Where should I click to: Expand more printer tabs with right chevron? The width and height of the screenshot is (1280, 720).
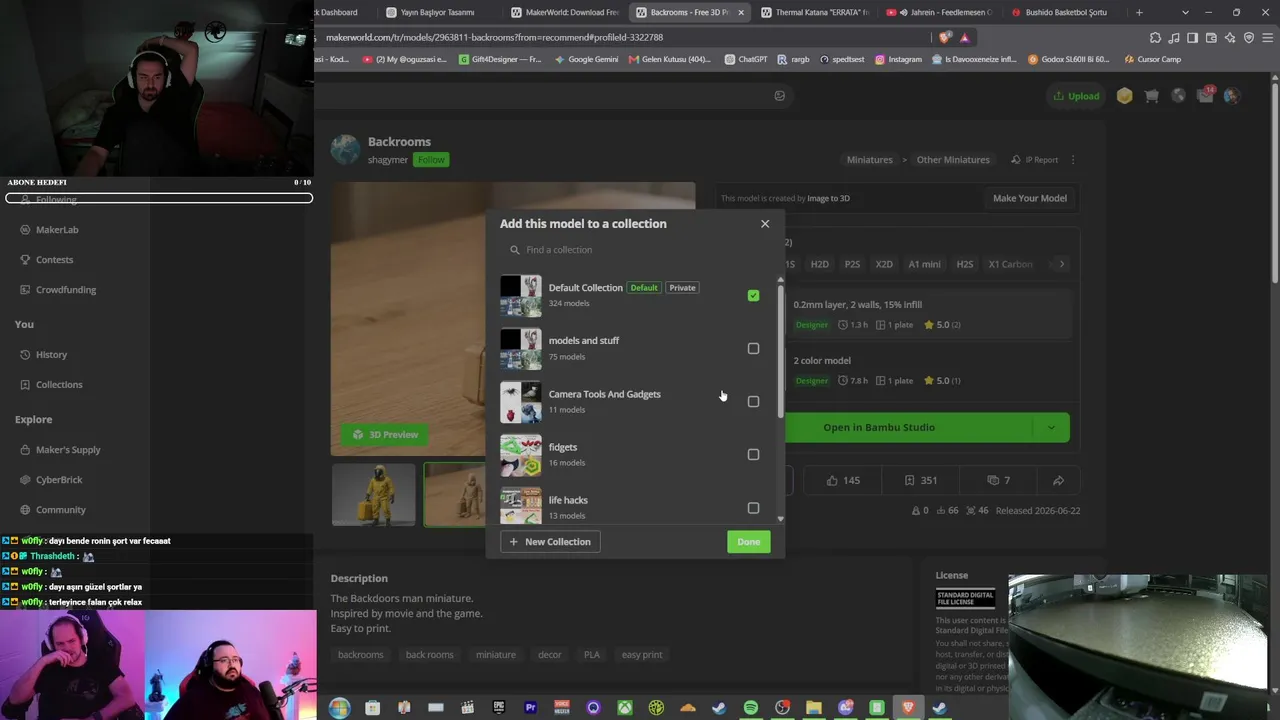tap(1062, 264)
